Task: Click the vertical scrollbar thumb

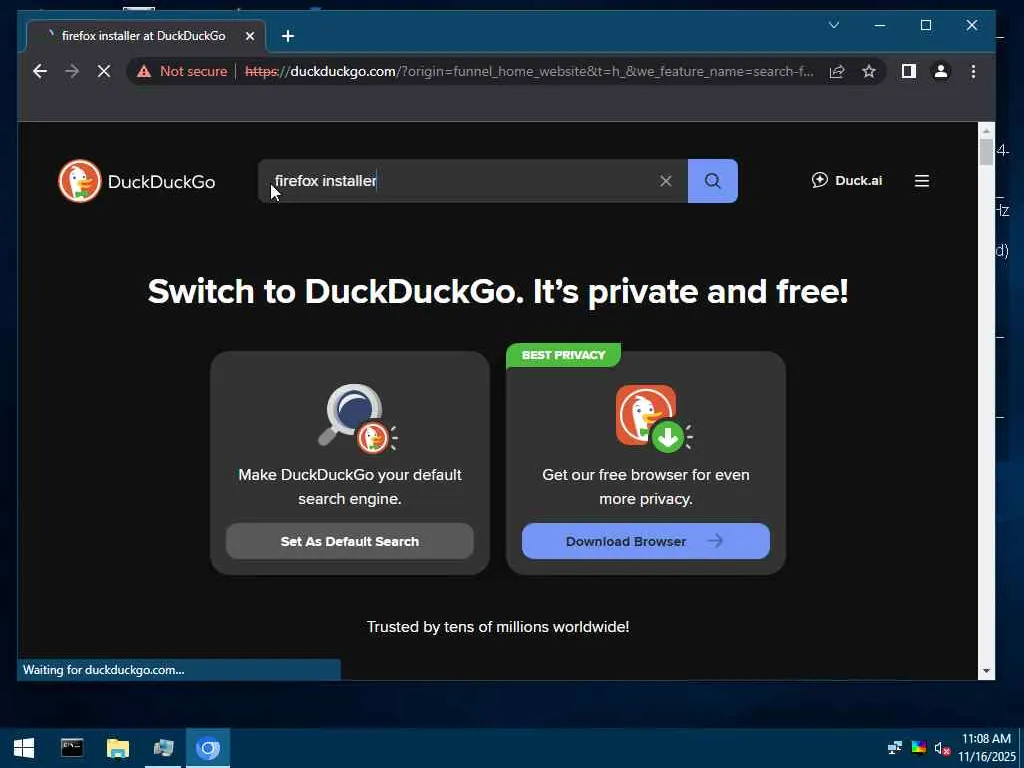Action: tap(986, 153)
